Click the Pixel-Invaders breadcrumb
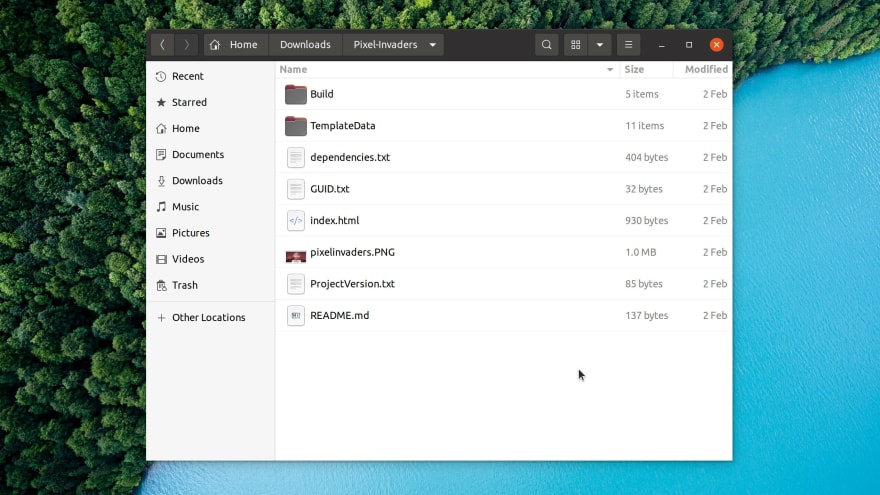The image size is (880, 495). tap(385, 45)
